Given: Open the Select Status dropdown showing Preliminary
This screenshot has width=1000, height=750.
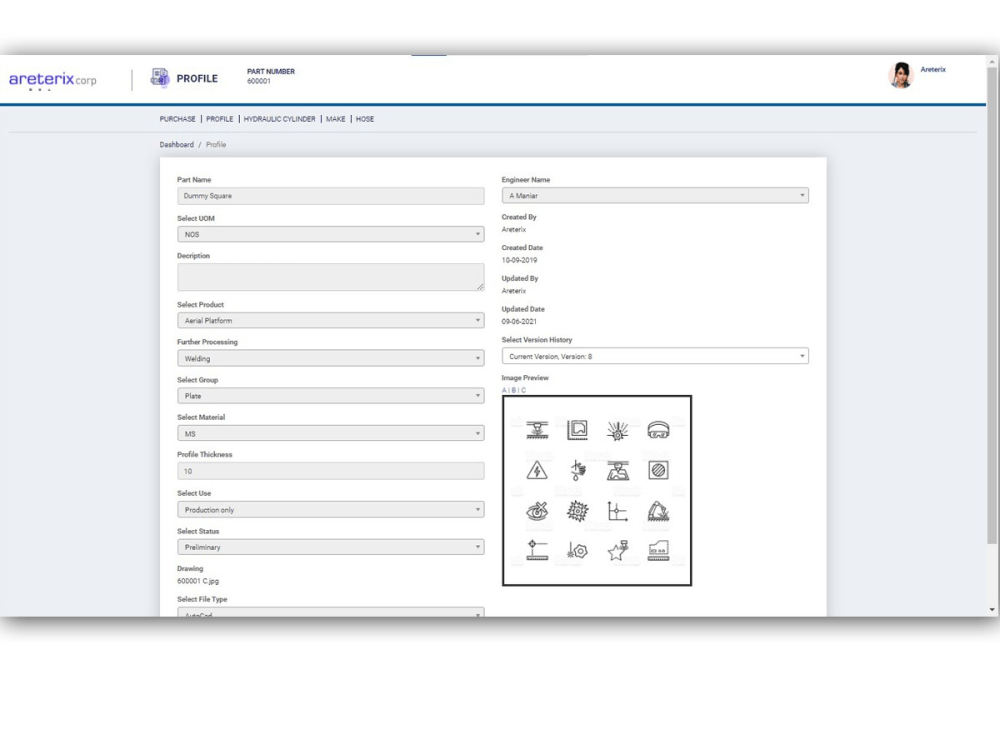Looking at the screenshot, I should [330, 547].
